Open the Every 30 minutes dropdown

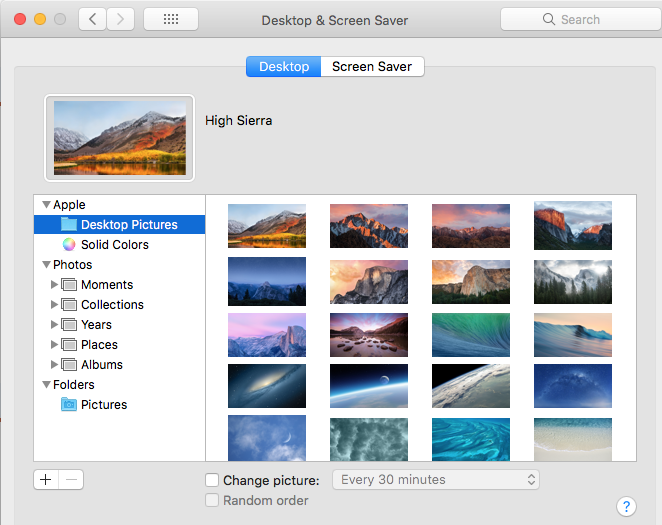(x=436, y=479)
